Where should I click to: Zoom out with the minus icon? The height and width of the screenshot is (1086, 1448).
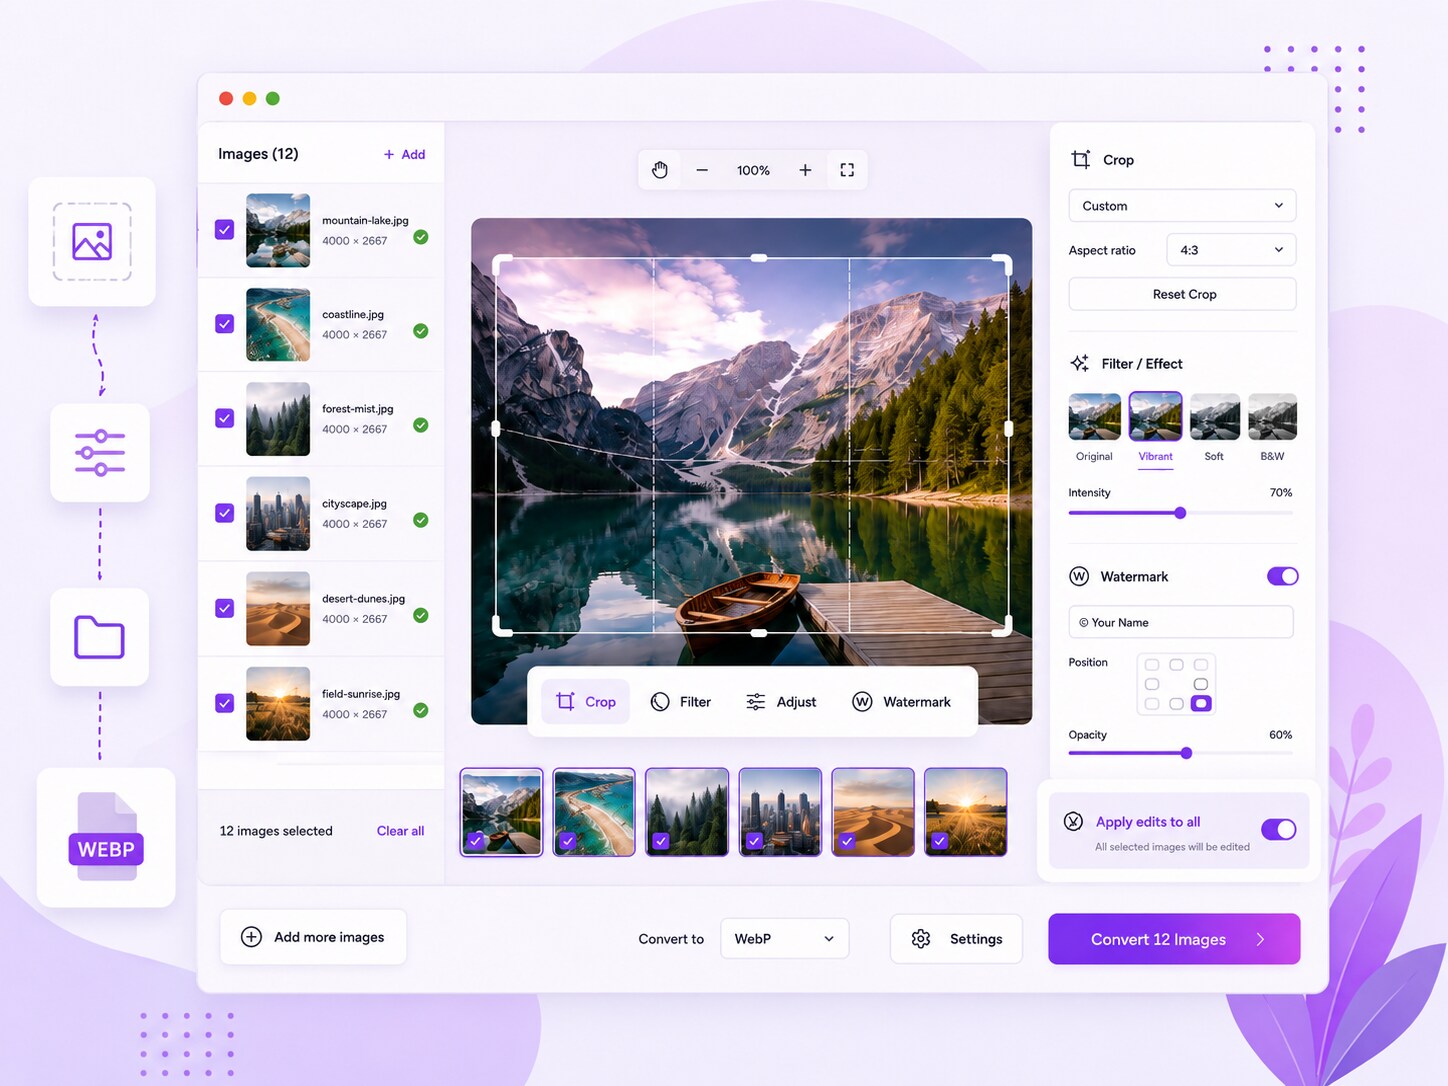[702, 170]
